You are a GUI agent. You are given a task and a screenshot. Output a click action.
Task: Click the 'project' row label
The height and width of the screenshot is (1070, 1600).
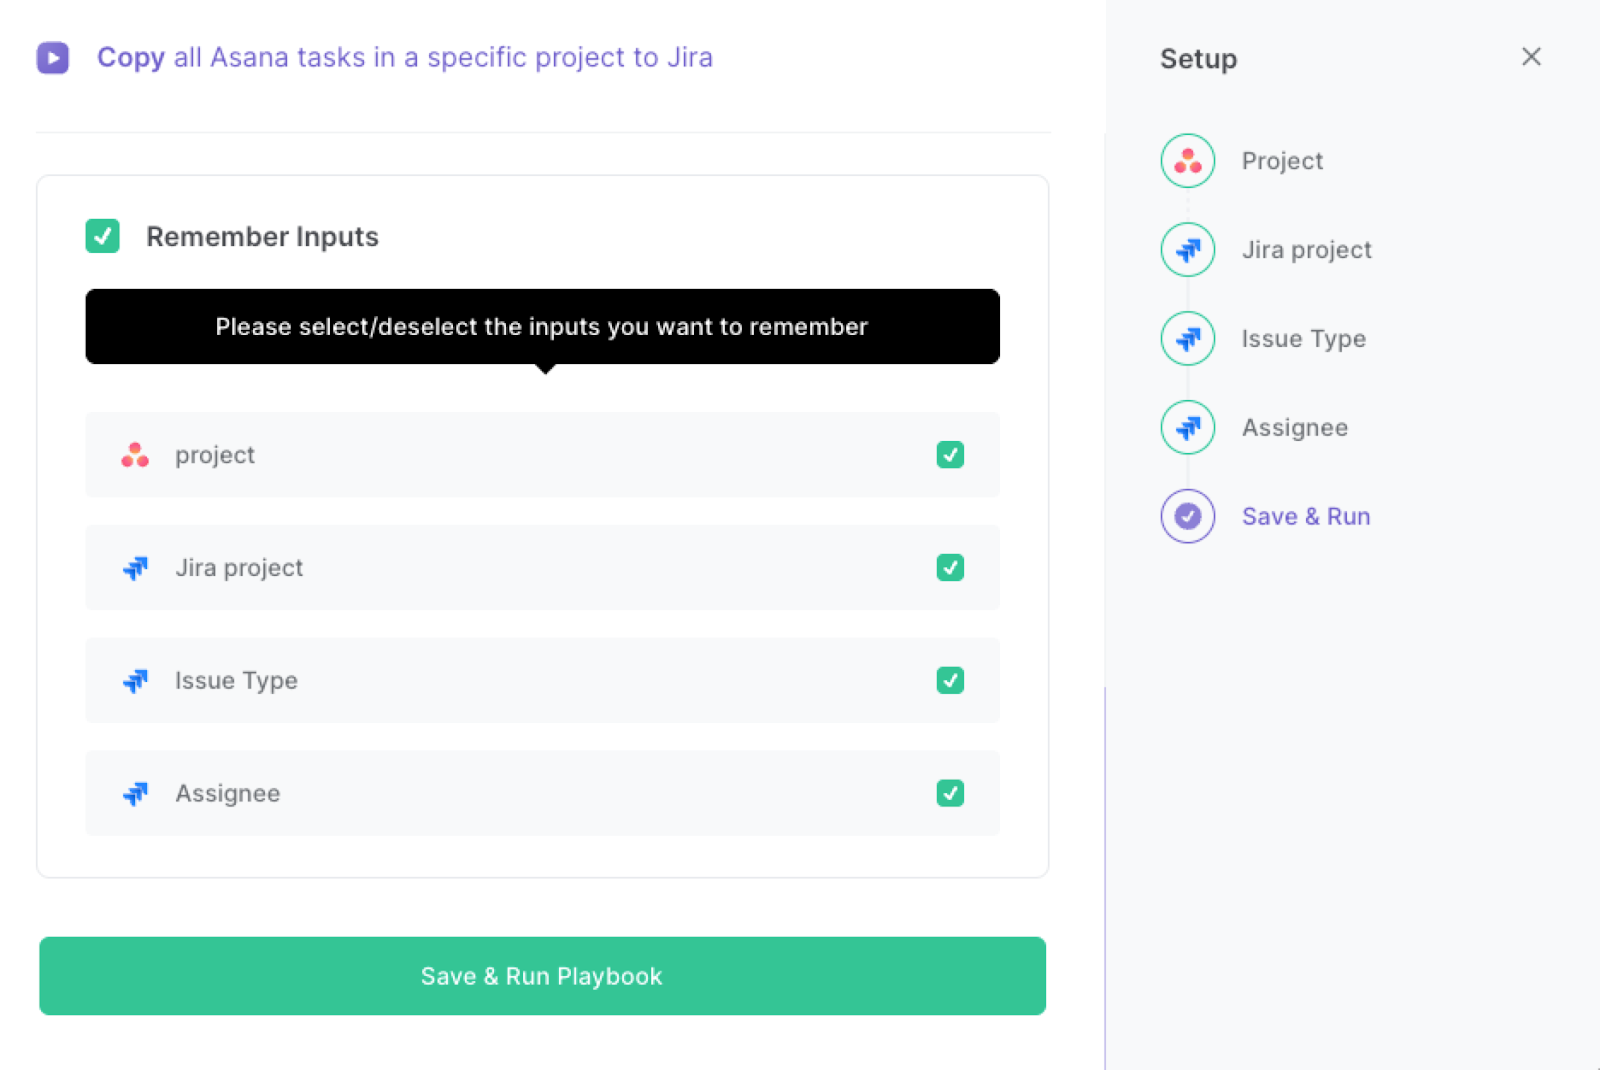215,455
